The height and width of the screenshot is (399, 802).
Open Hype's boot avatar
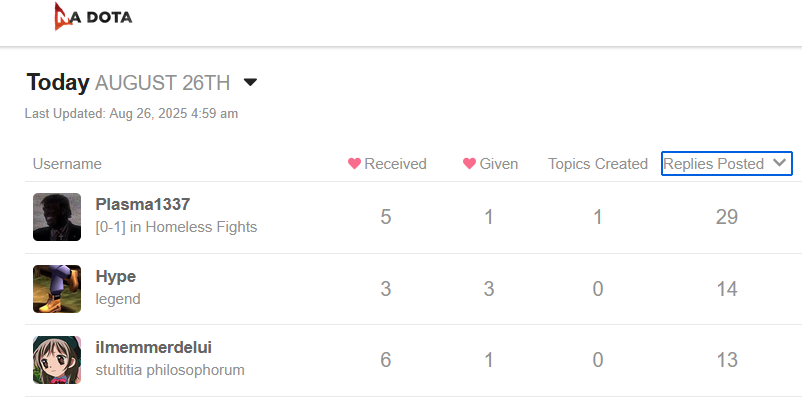coord(57,289)
